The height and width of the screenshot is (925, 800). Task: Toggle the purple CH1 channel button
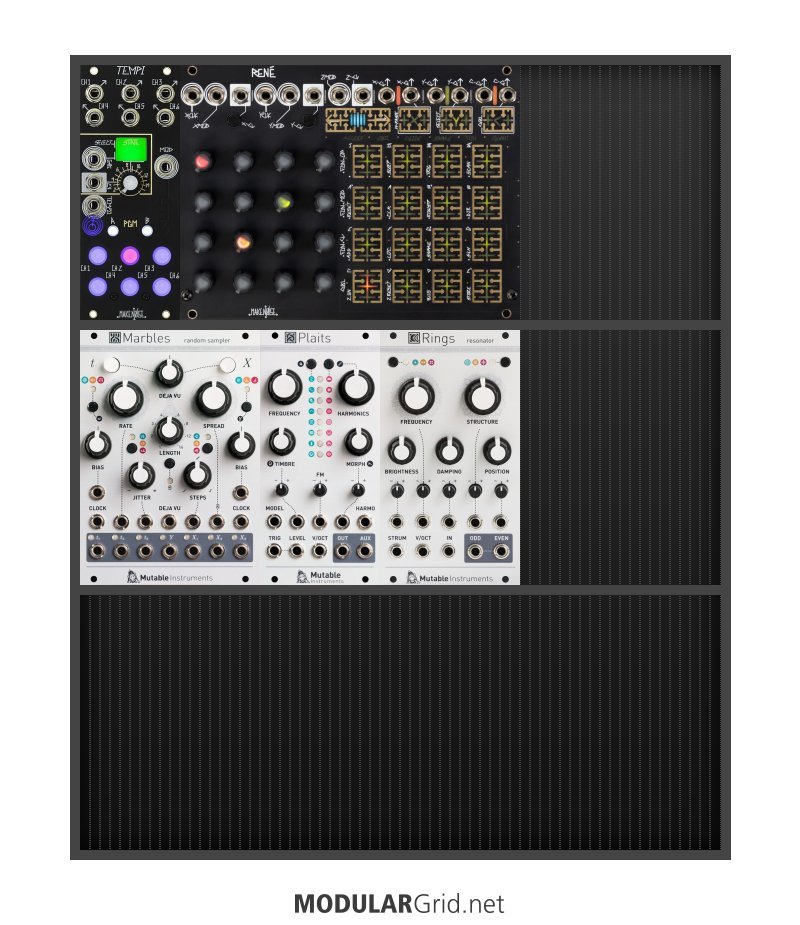point(98,255)
